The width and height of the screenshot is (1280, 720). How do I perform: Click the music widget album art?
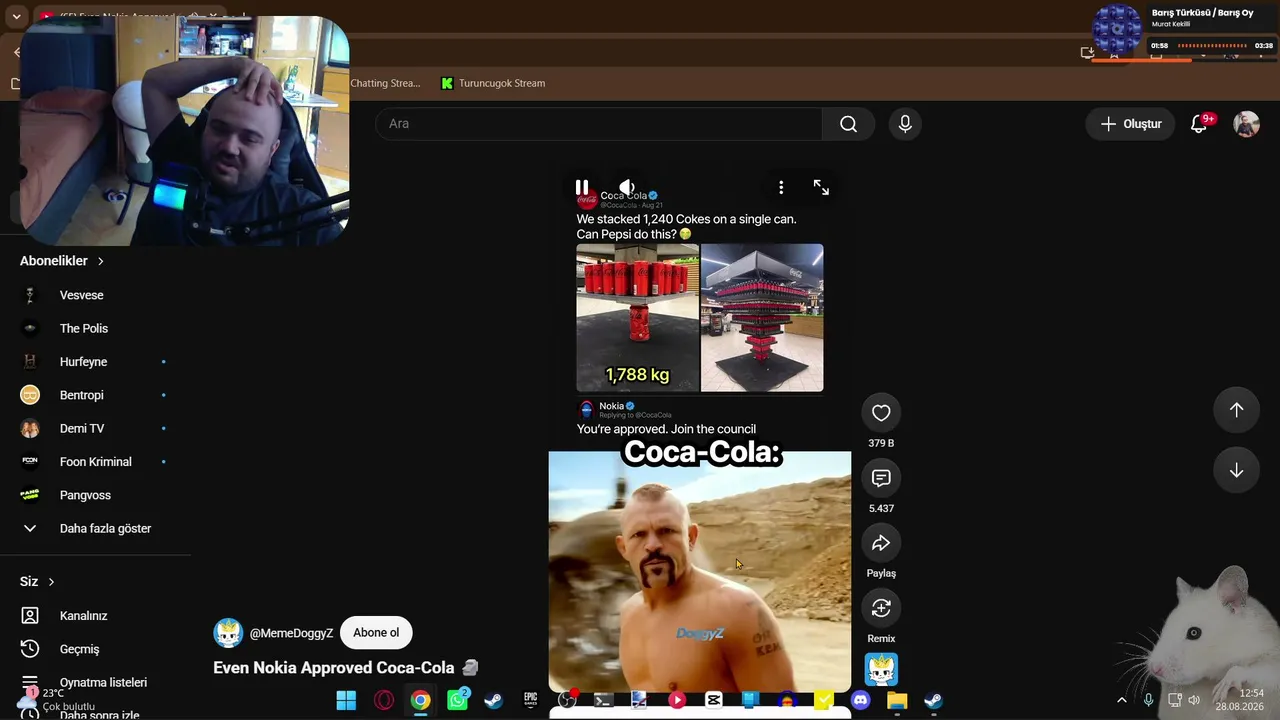pyautogui.click(x=1117, y=29)
